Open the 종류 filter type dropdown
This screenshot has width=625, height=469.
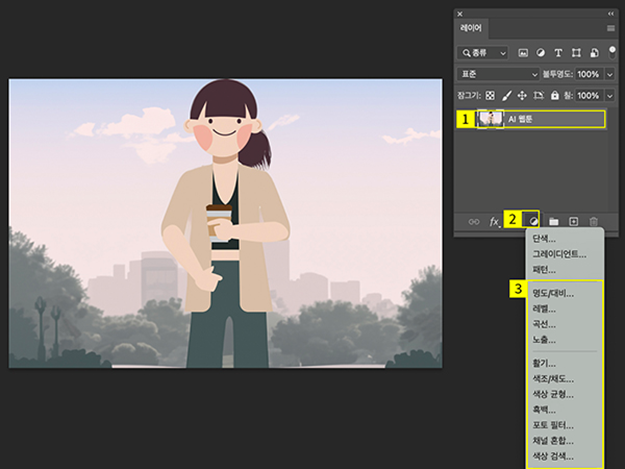coord(482,53)
